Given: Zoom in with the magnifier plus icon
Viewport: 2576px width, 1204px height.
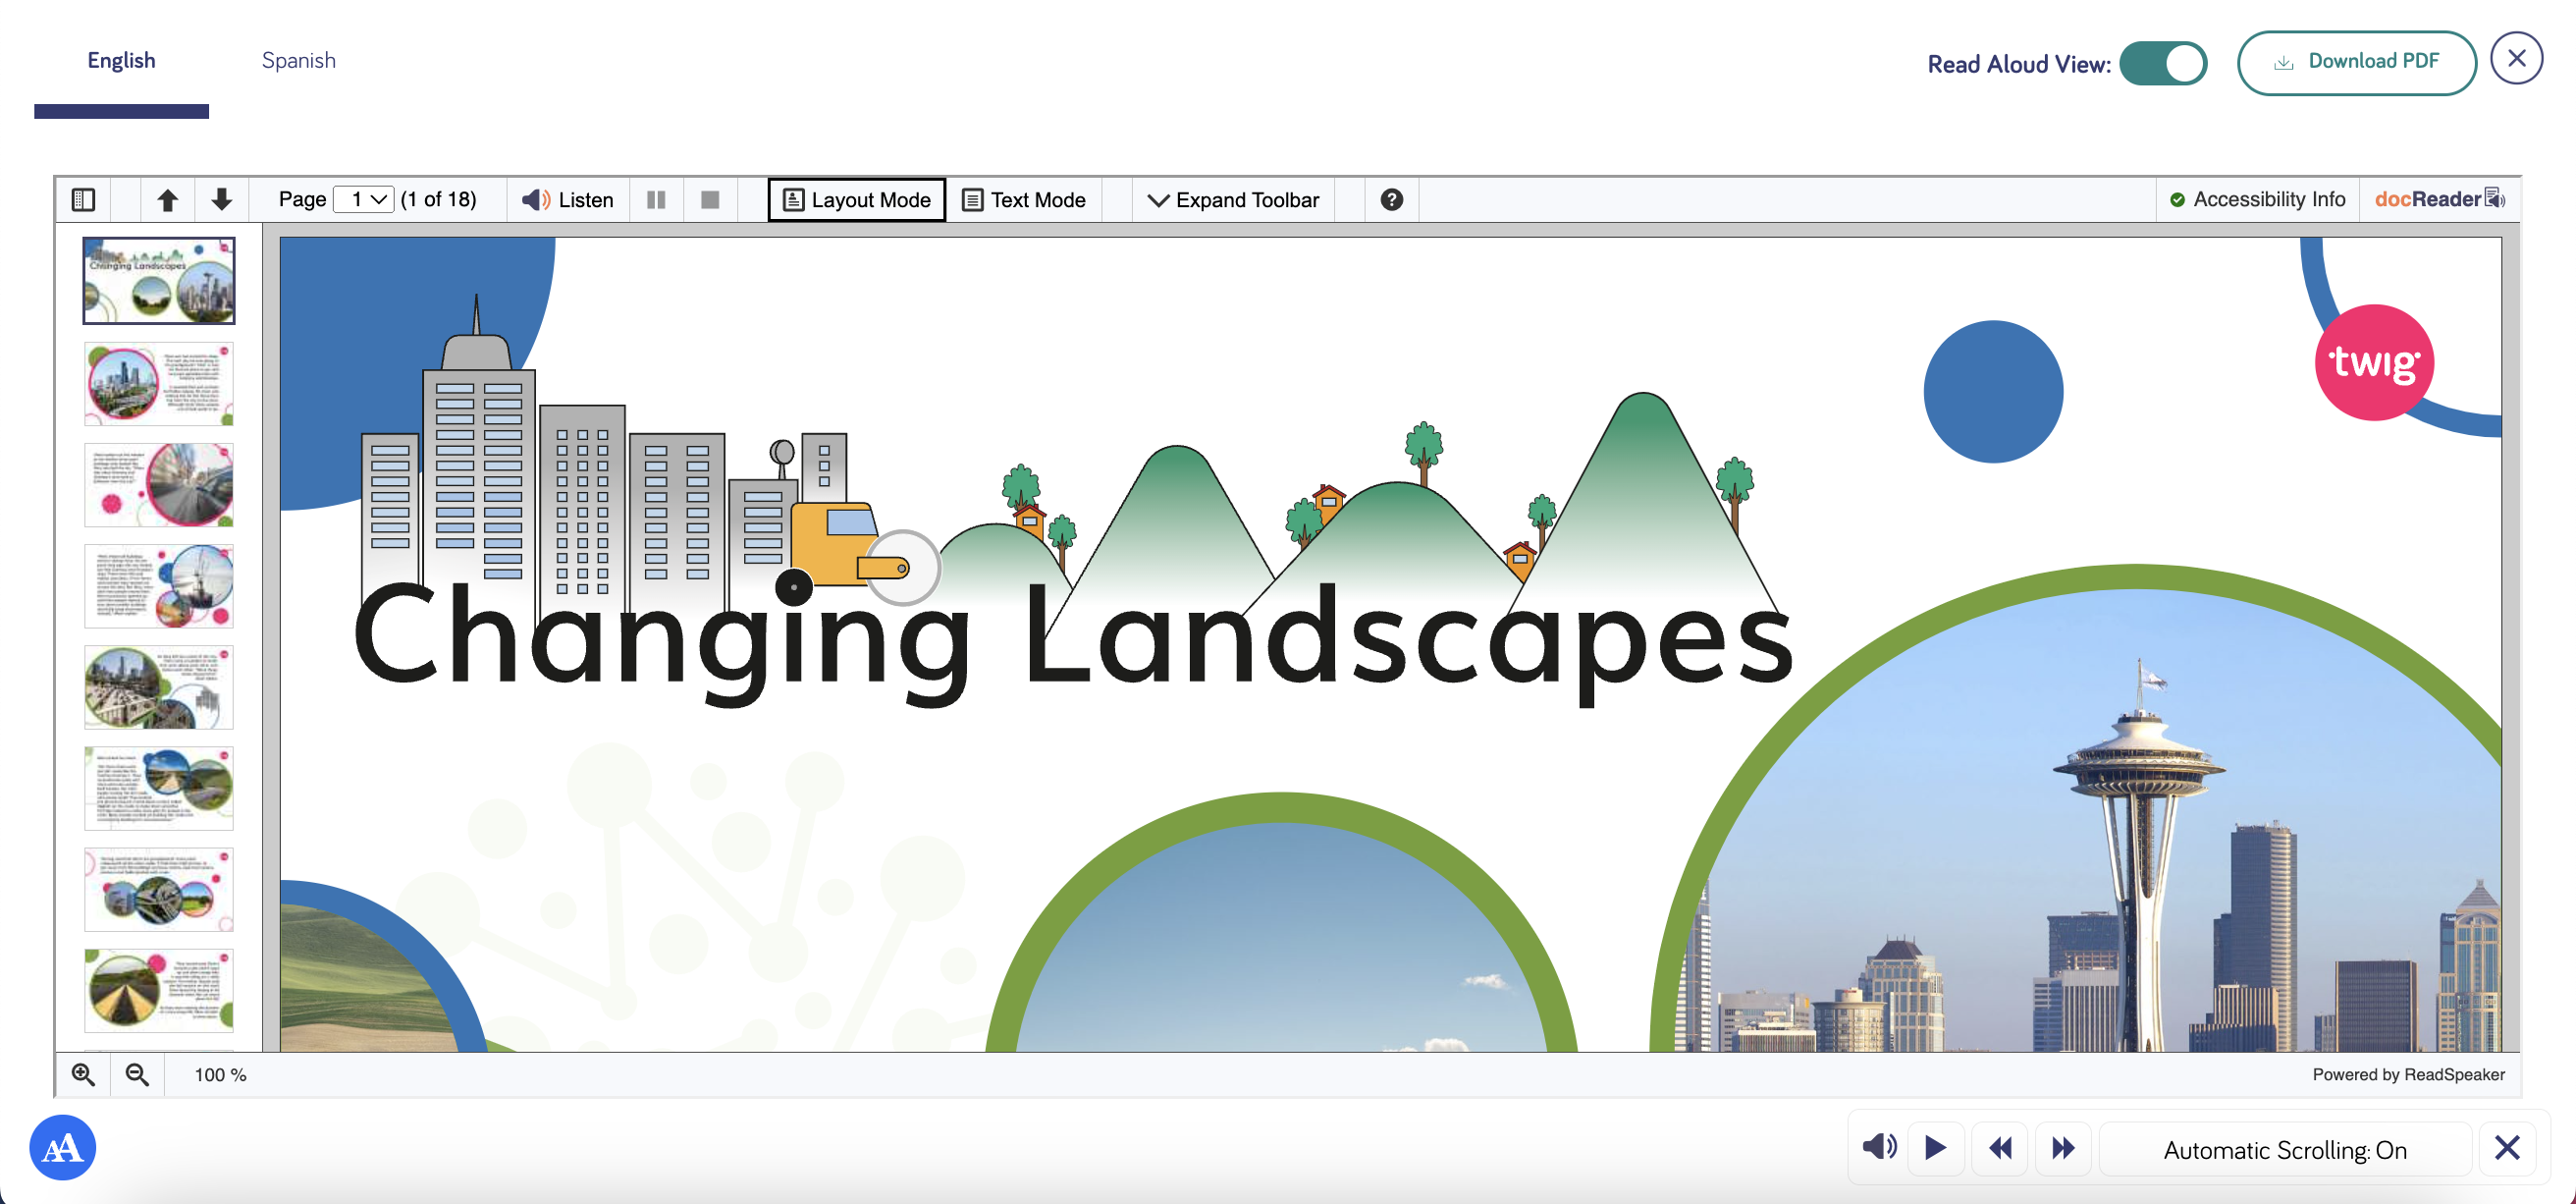Looking at the screenshot, I should tap(83, 1074).
